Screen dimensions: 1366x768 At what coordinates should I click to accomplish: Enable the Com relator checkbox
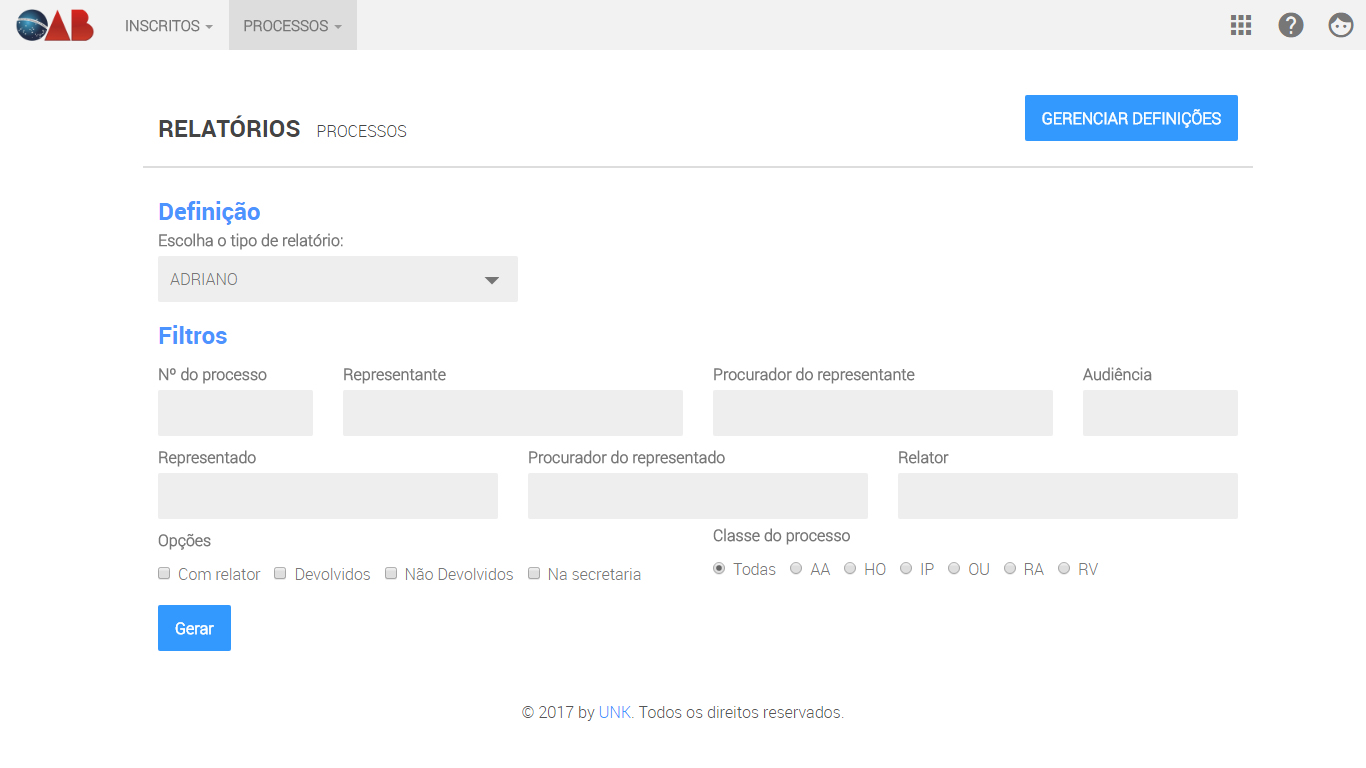[165, 574]
